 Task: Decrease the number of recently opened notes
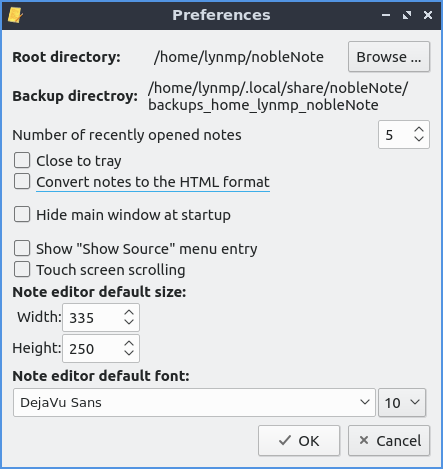pyautogui.click(x=419, y=139)
